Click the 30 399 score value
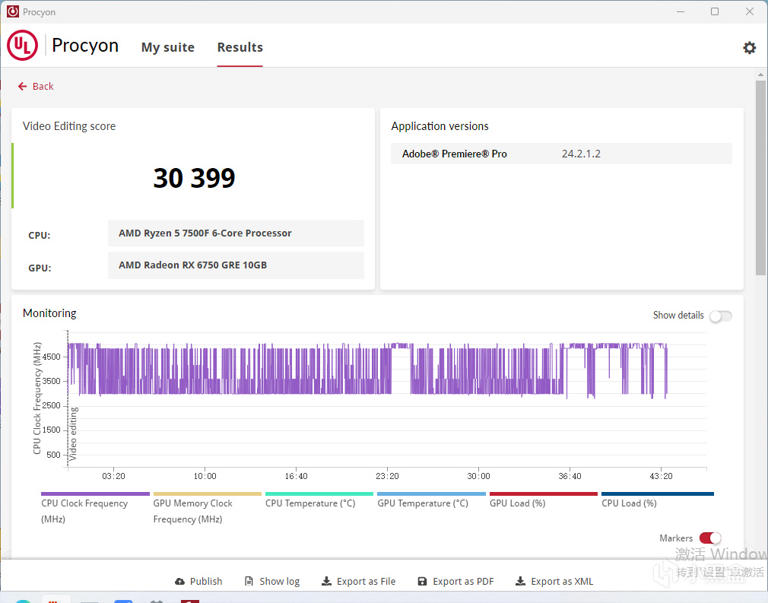Image resolution: width=768 pixels, height=603 pixels. [194, 178]
